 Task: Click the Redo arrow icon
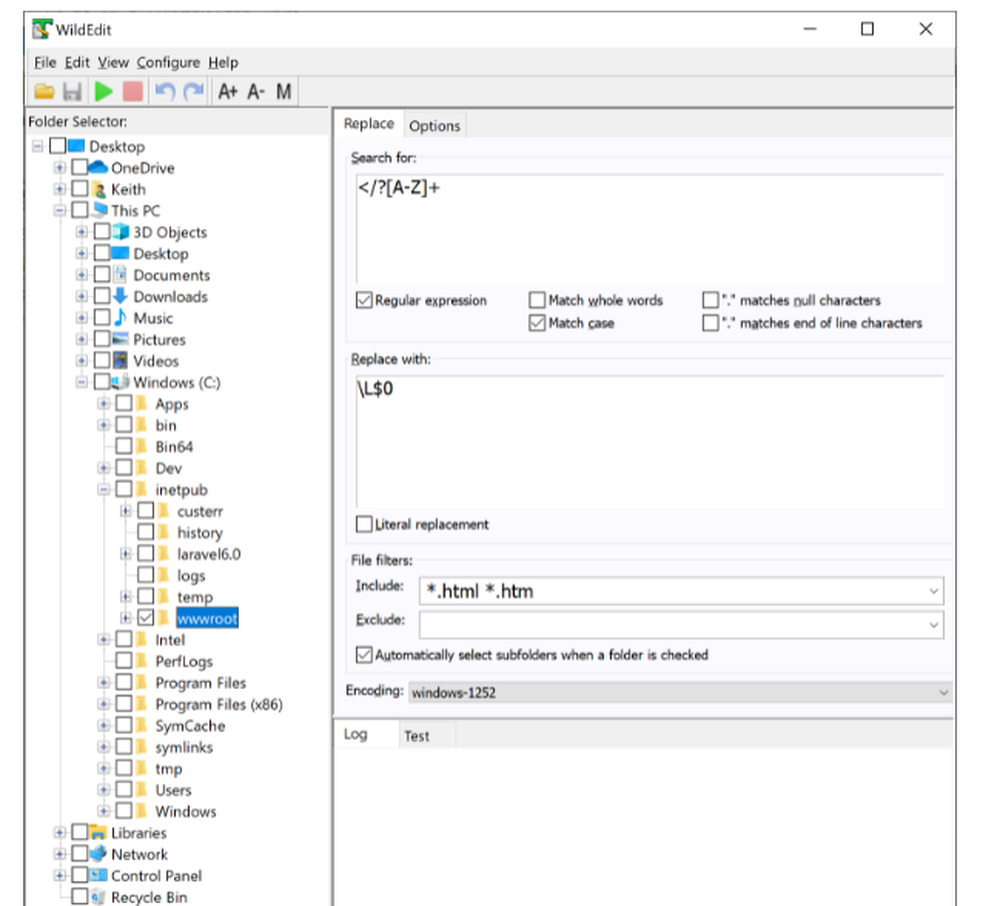[194, 92]
